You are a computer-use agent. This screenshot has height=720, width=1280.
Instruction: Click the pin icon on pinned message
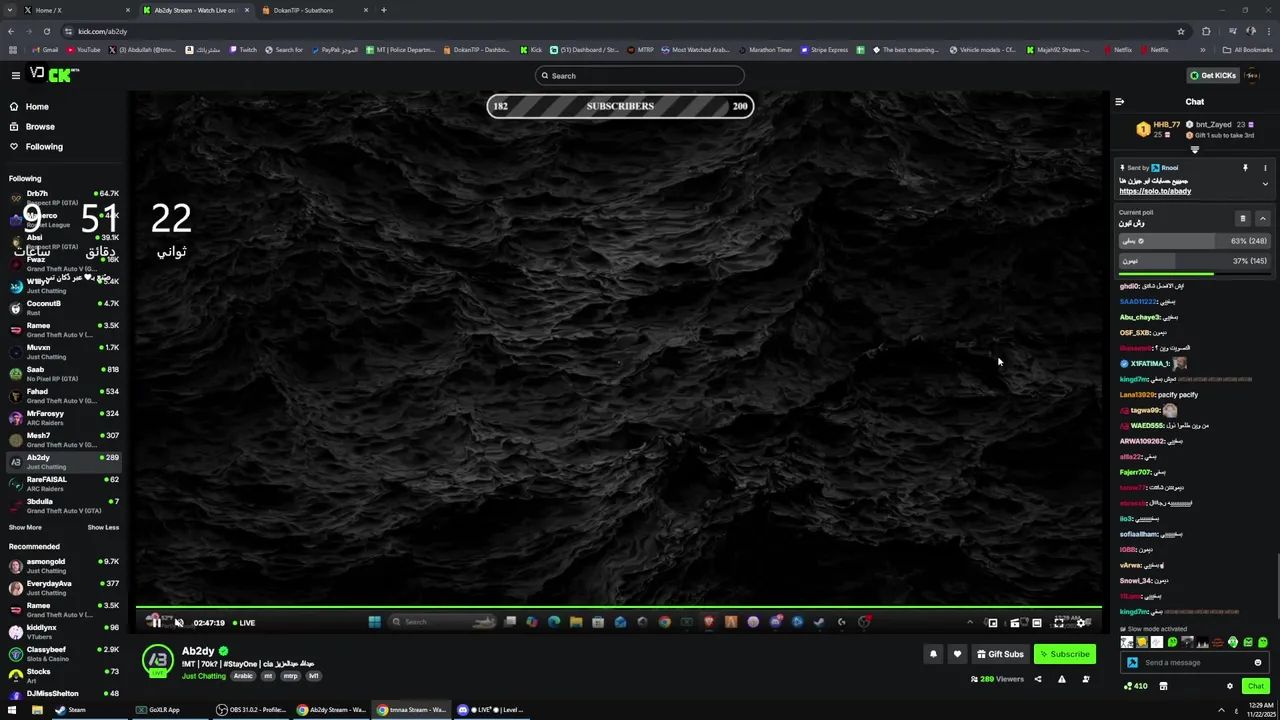pos(1245,168)
